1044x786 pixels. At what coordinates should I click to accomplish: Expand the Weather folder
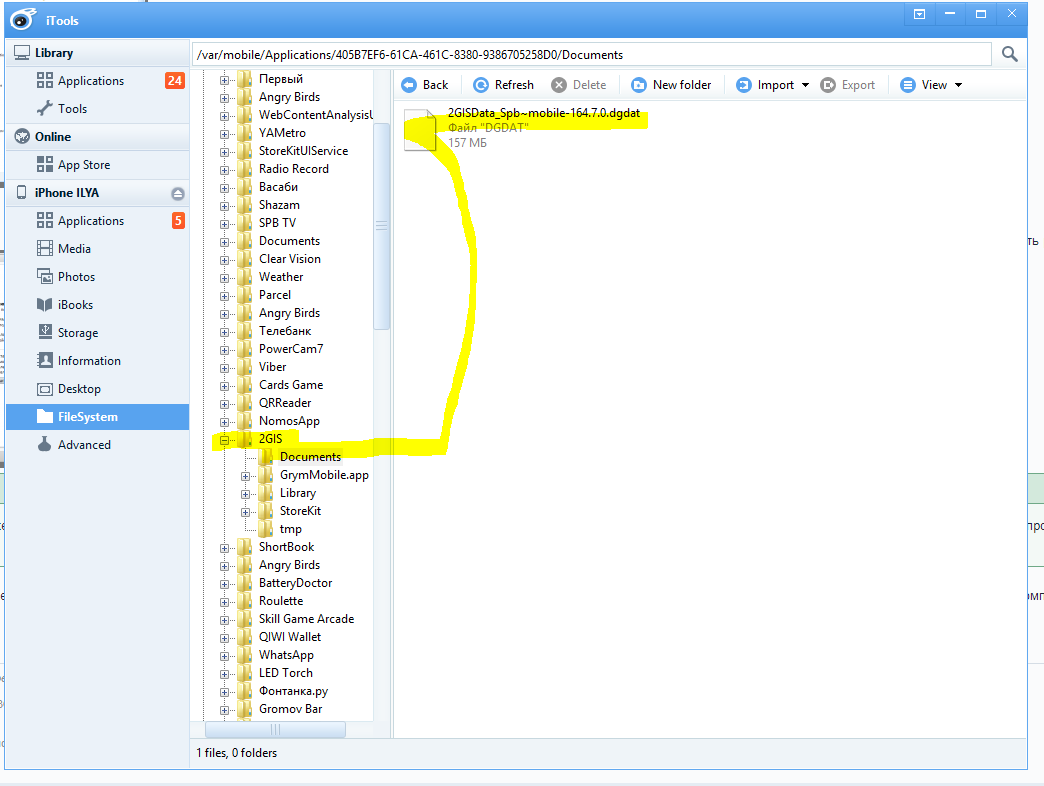click(x=224, y=278)
